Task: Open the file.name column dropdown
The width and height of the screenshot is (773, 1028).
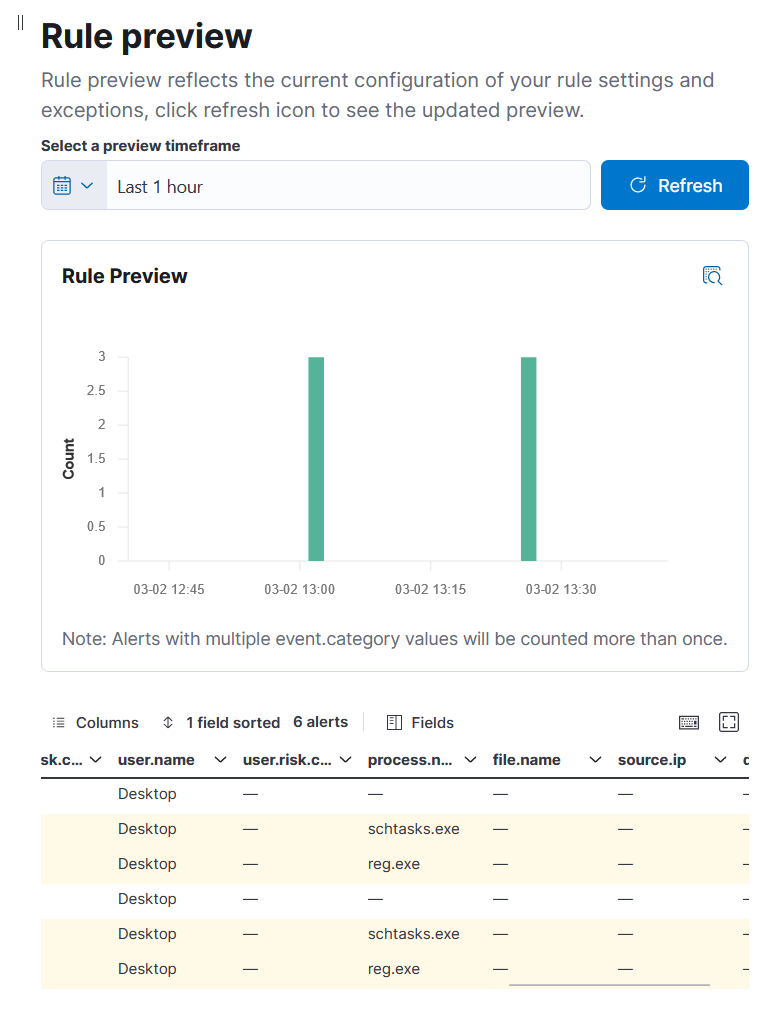Action: click(595, 760)
